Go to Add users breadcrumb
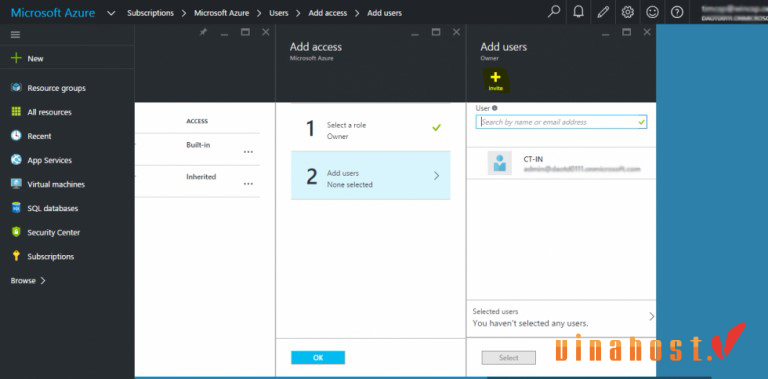Viewport: 768px width, 379px height. click(384, 13)
